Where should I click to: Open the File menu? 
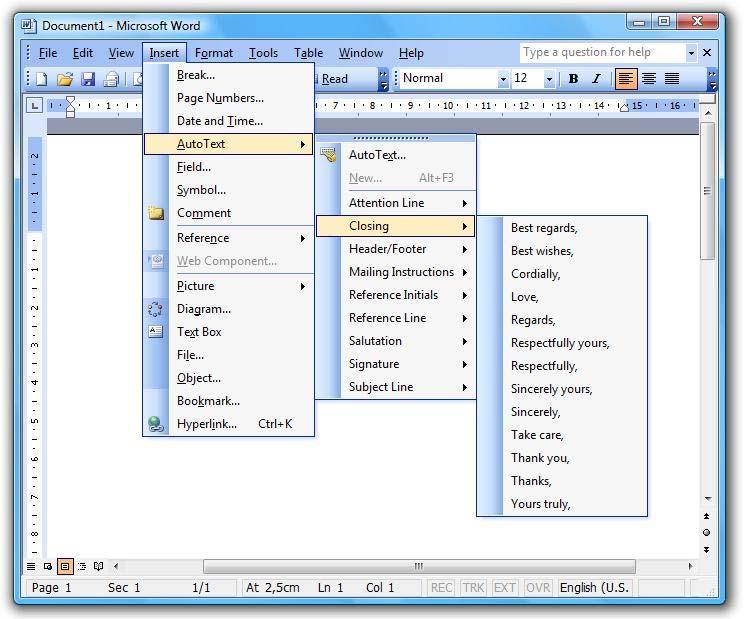48,53
